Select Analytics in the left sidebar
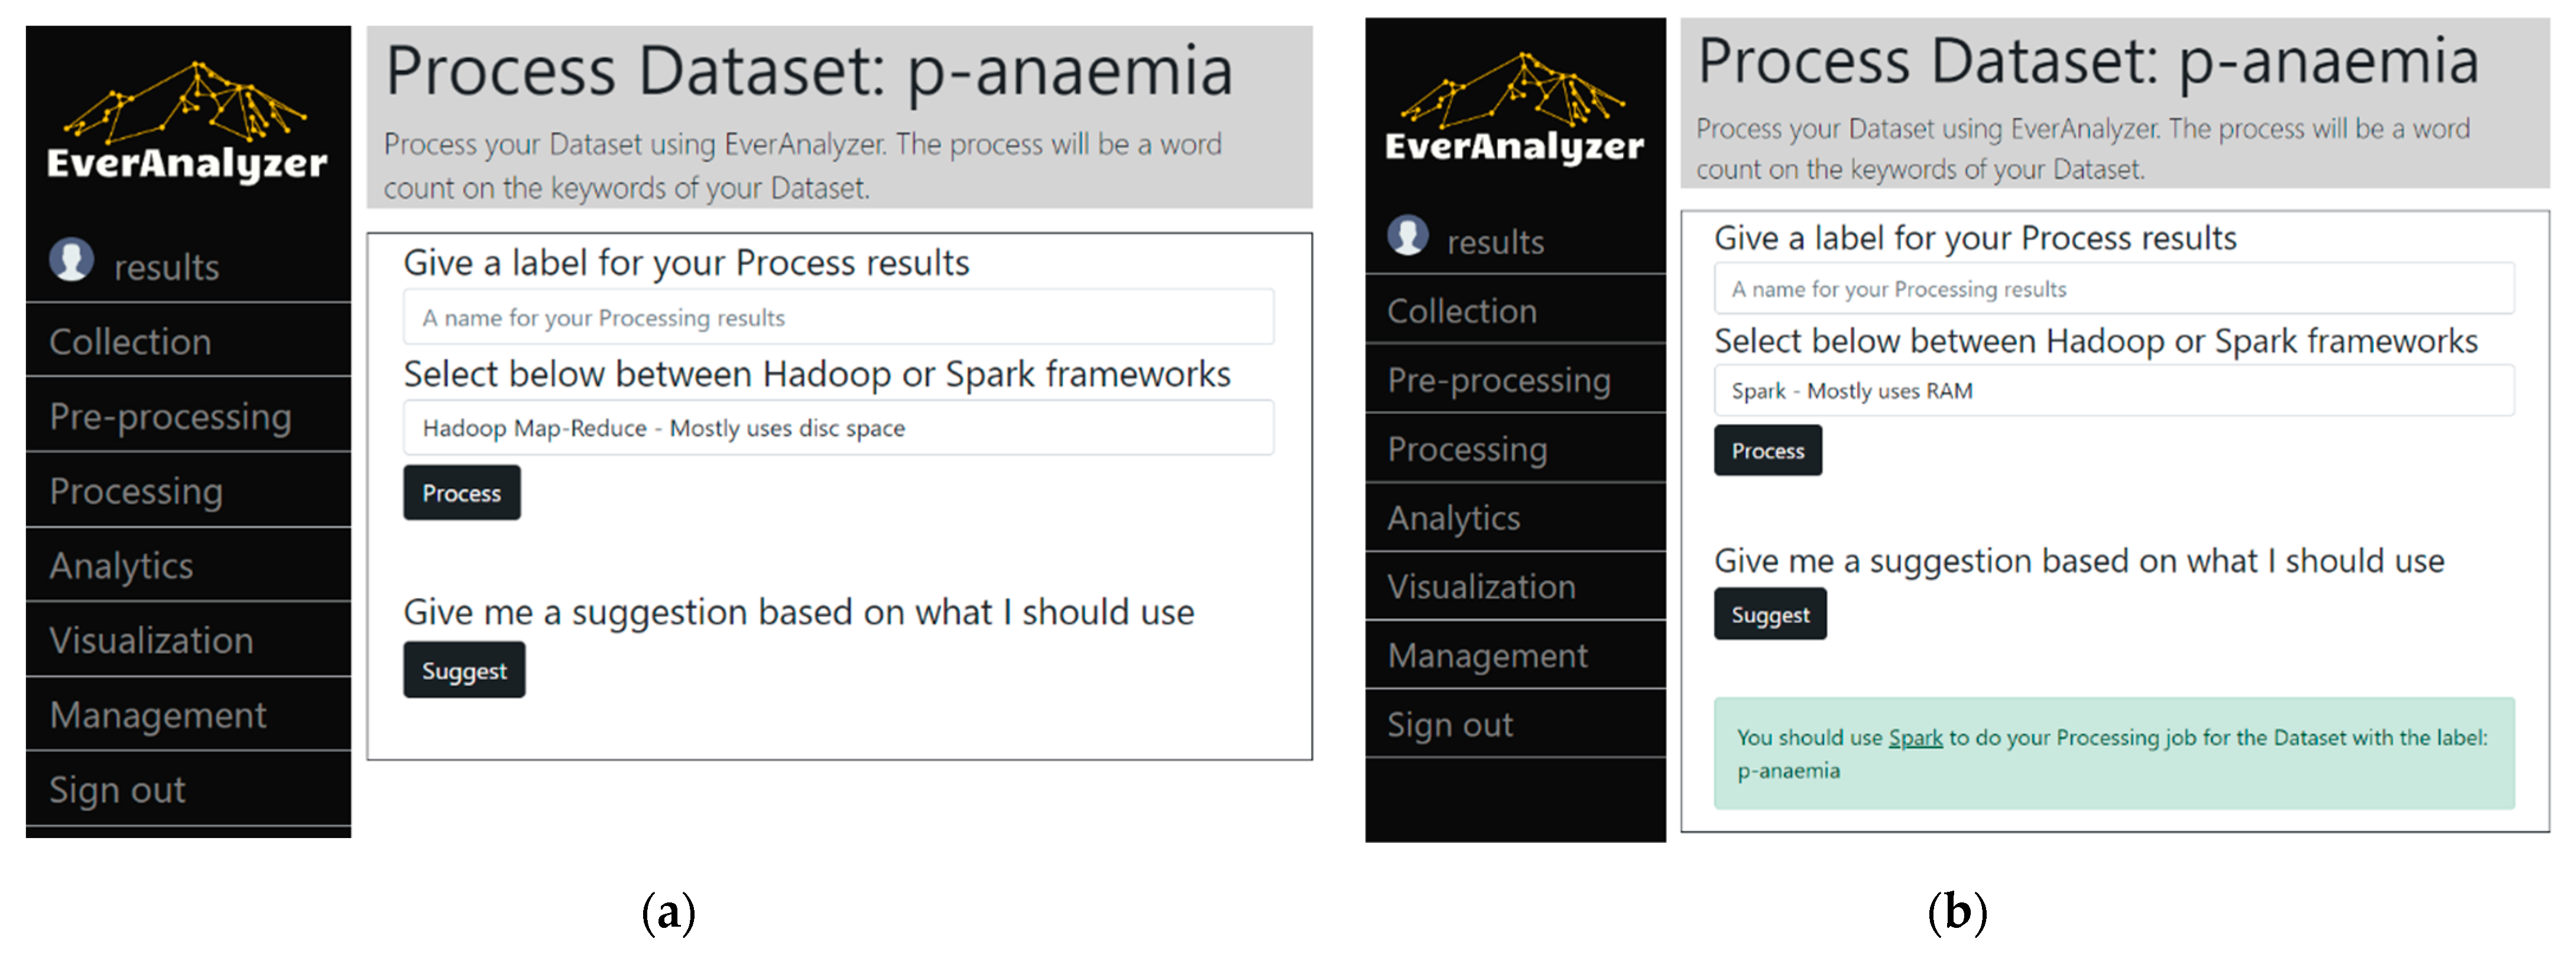 (122, 566)
